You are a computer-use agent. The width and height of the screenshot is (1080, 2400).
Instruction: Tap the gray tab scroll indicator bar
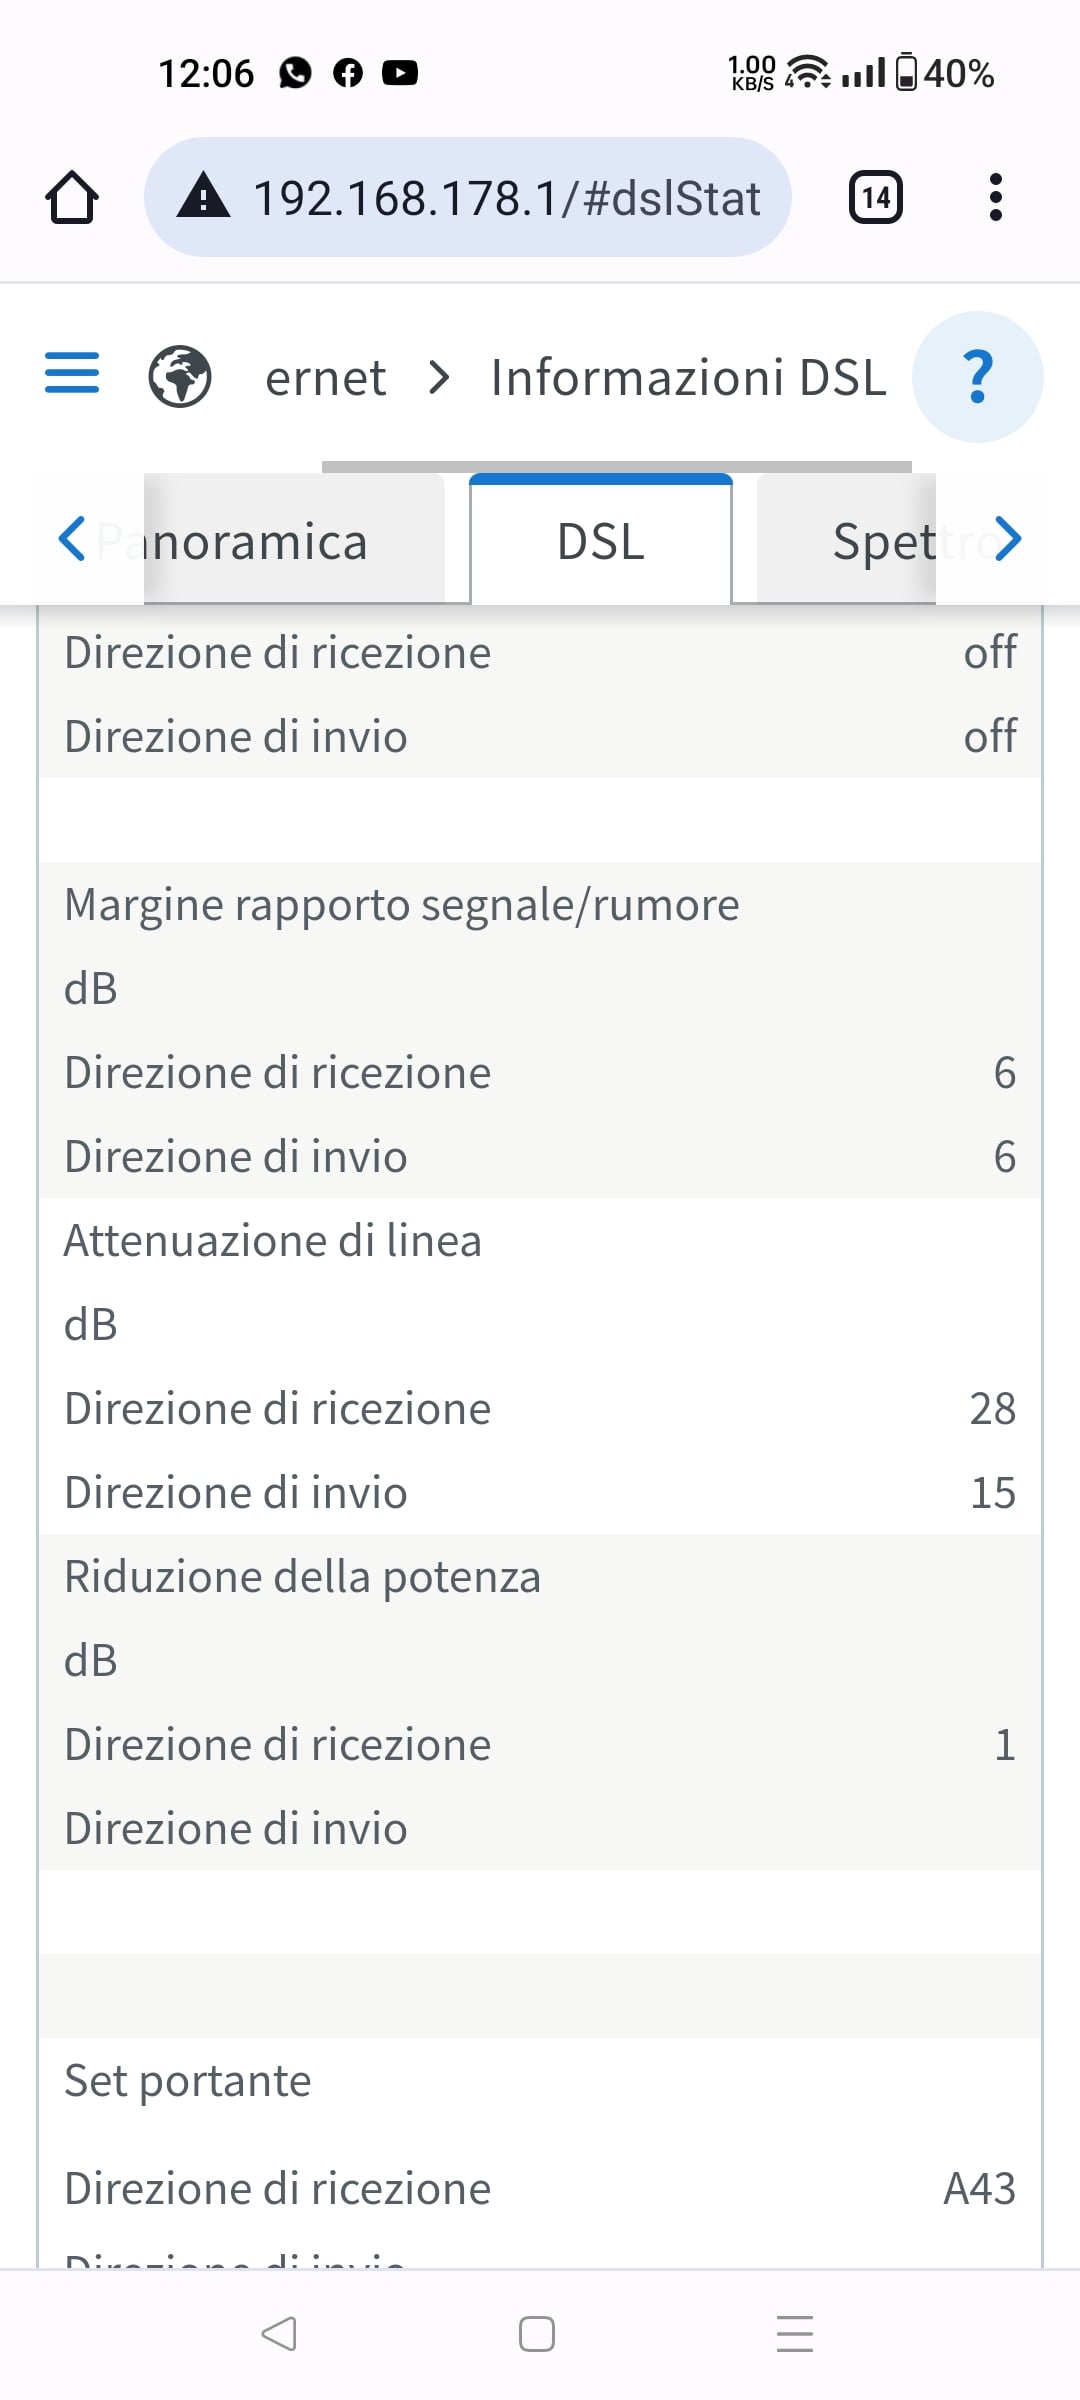click(x=616, y=466)
